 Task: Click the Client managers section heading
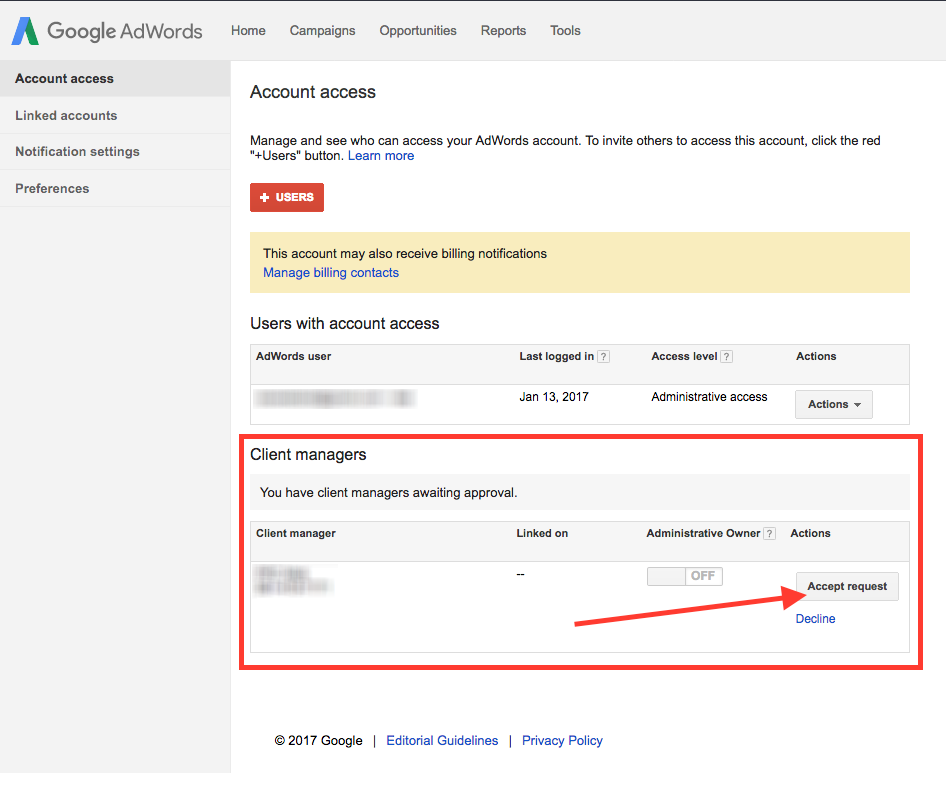click(308, 454)
